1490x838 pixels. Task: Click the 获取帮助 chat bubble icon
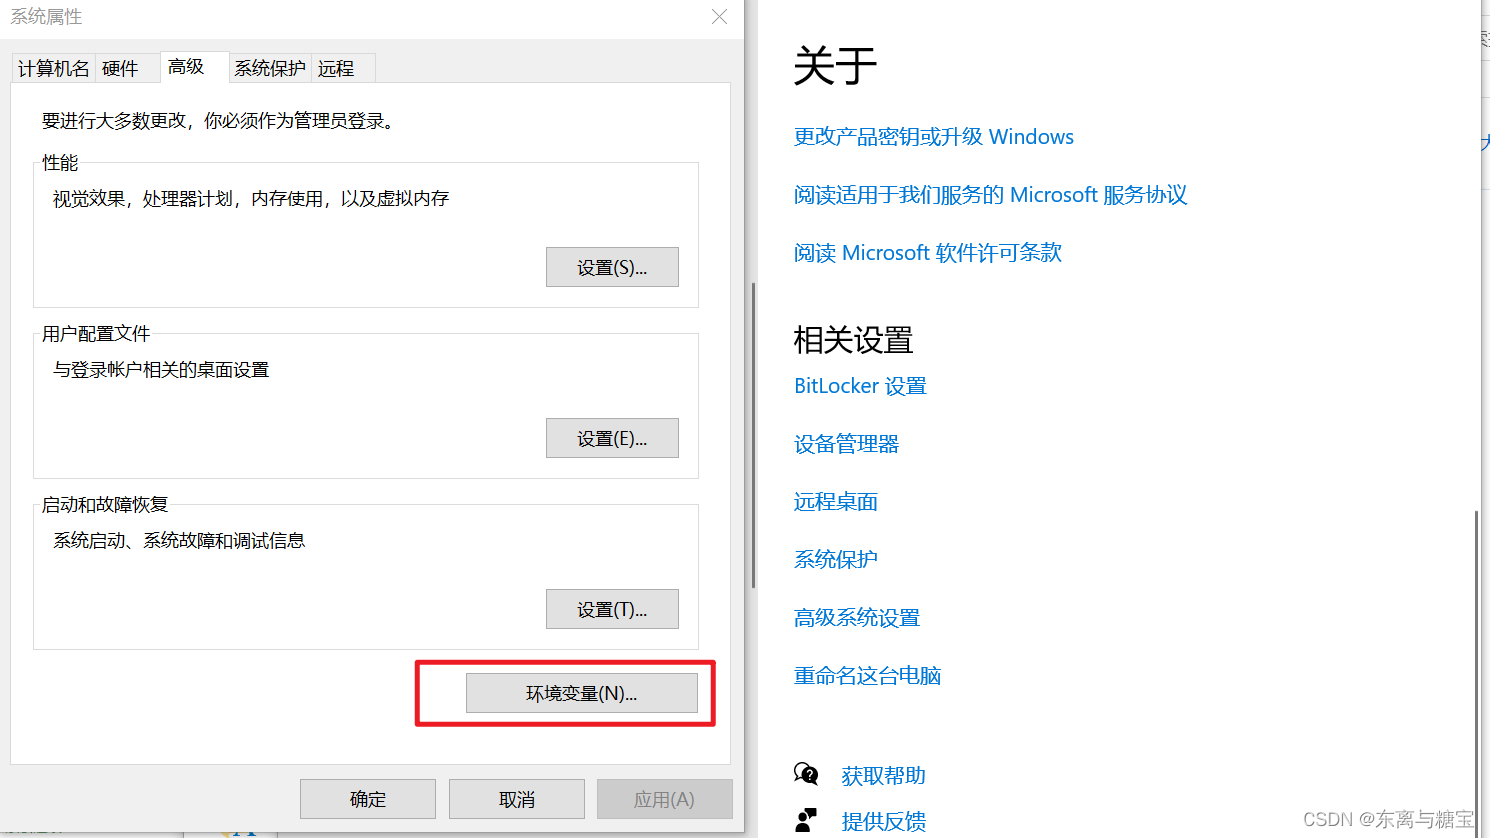pyautogui.click(x=806, y=774)
